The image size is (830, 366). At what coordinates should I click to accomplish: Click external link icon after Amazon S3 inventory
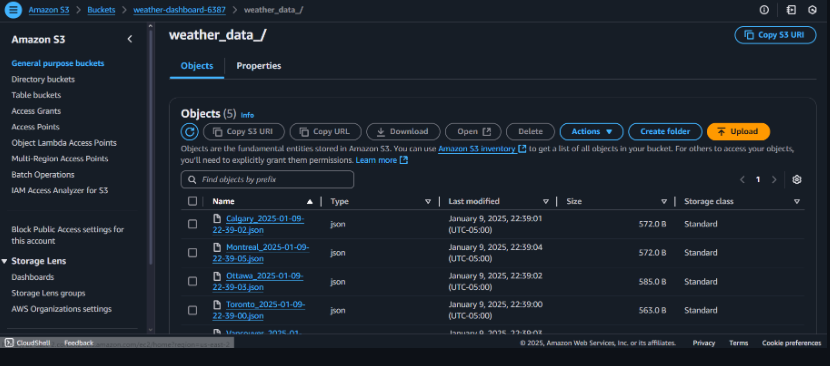click(522, 149)
